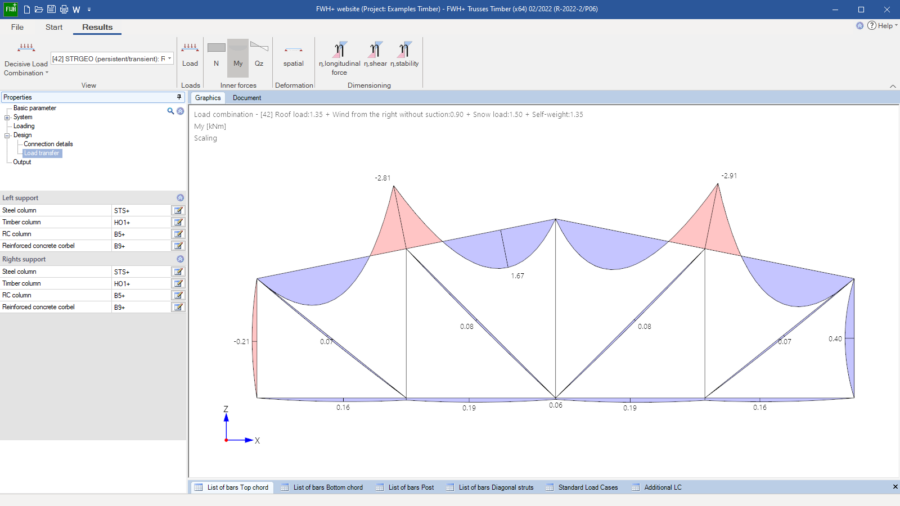Toggle the My bending moment diagram
The width and height of the screenshot is (900, 506).
pyautogui.click(x=238, y=53)
